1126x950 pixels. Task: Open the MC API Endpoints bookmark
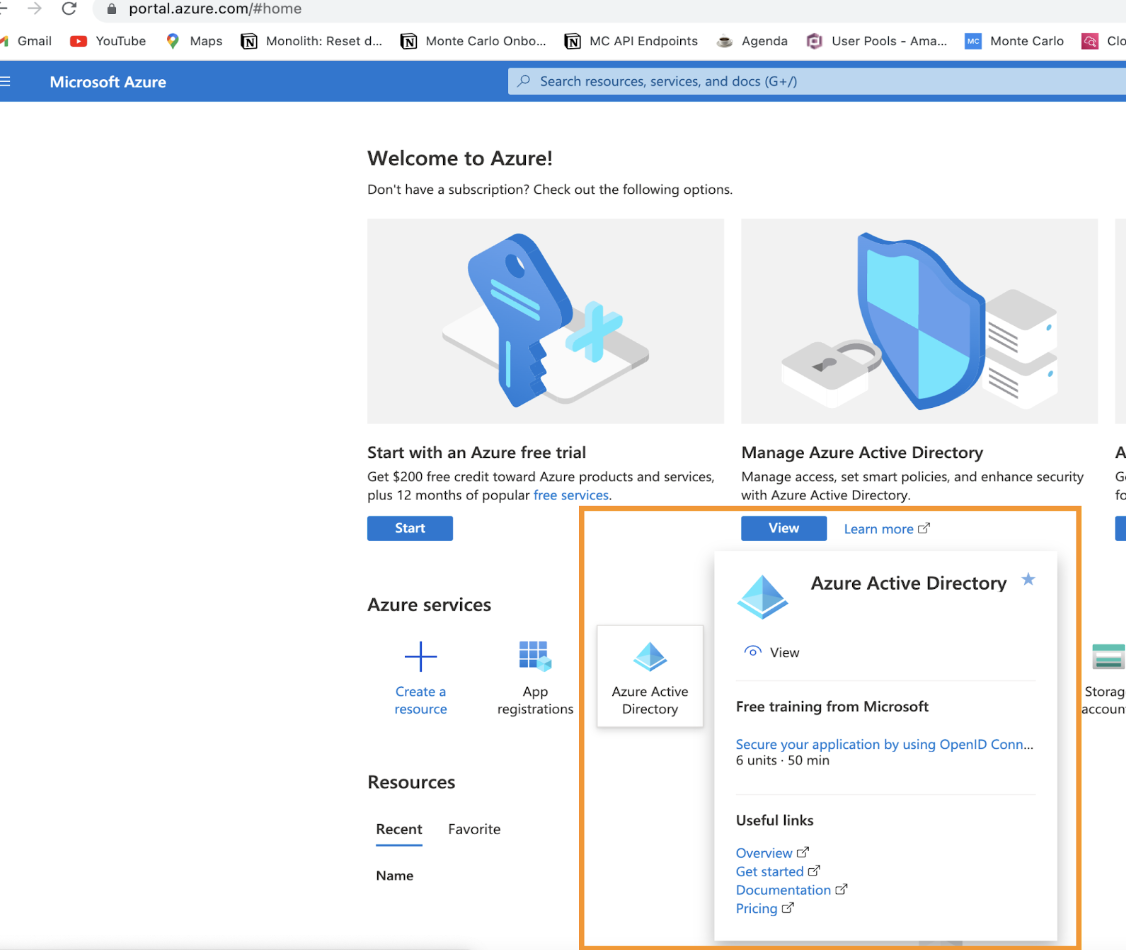click(631, 41)
